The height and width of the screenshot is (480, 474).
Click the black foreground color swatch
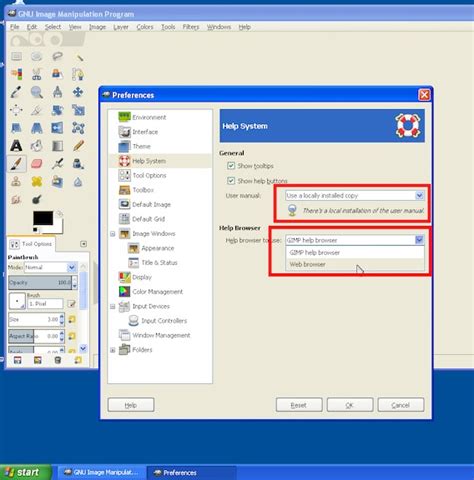click(43, 218)
